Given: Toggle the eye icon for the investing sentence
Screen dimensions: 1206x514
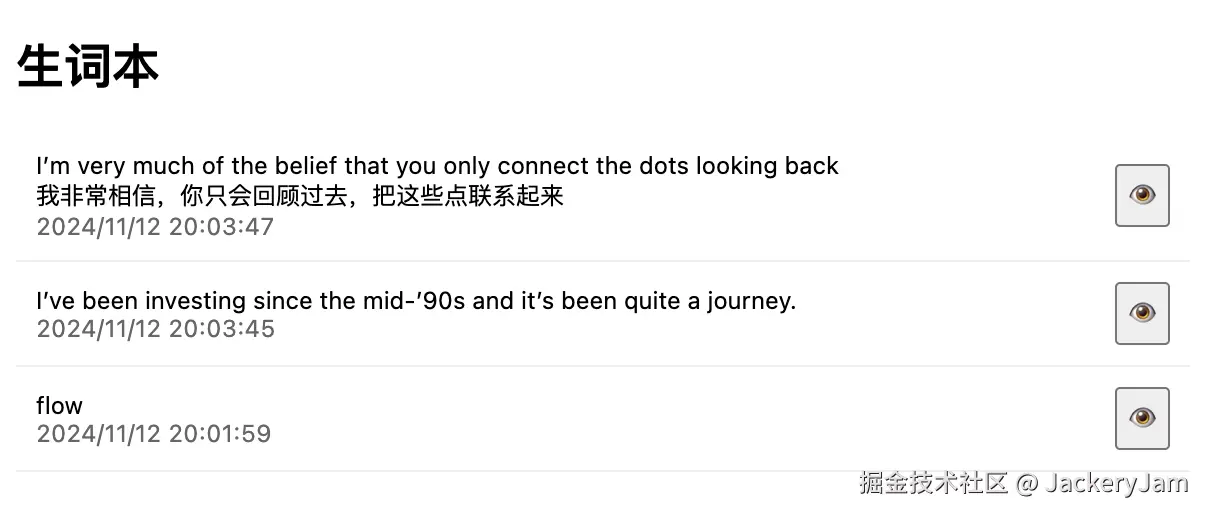Looking at the screenshot, I should [x=1142, y=313].
